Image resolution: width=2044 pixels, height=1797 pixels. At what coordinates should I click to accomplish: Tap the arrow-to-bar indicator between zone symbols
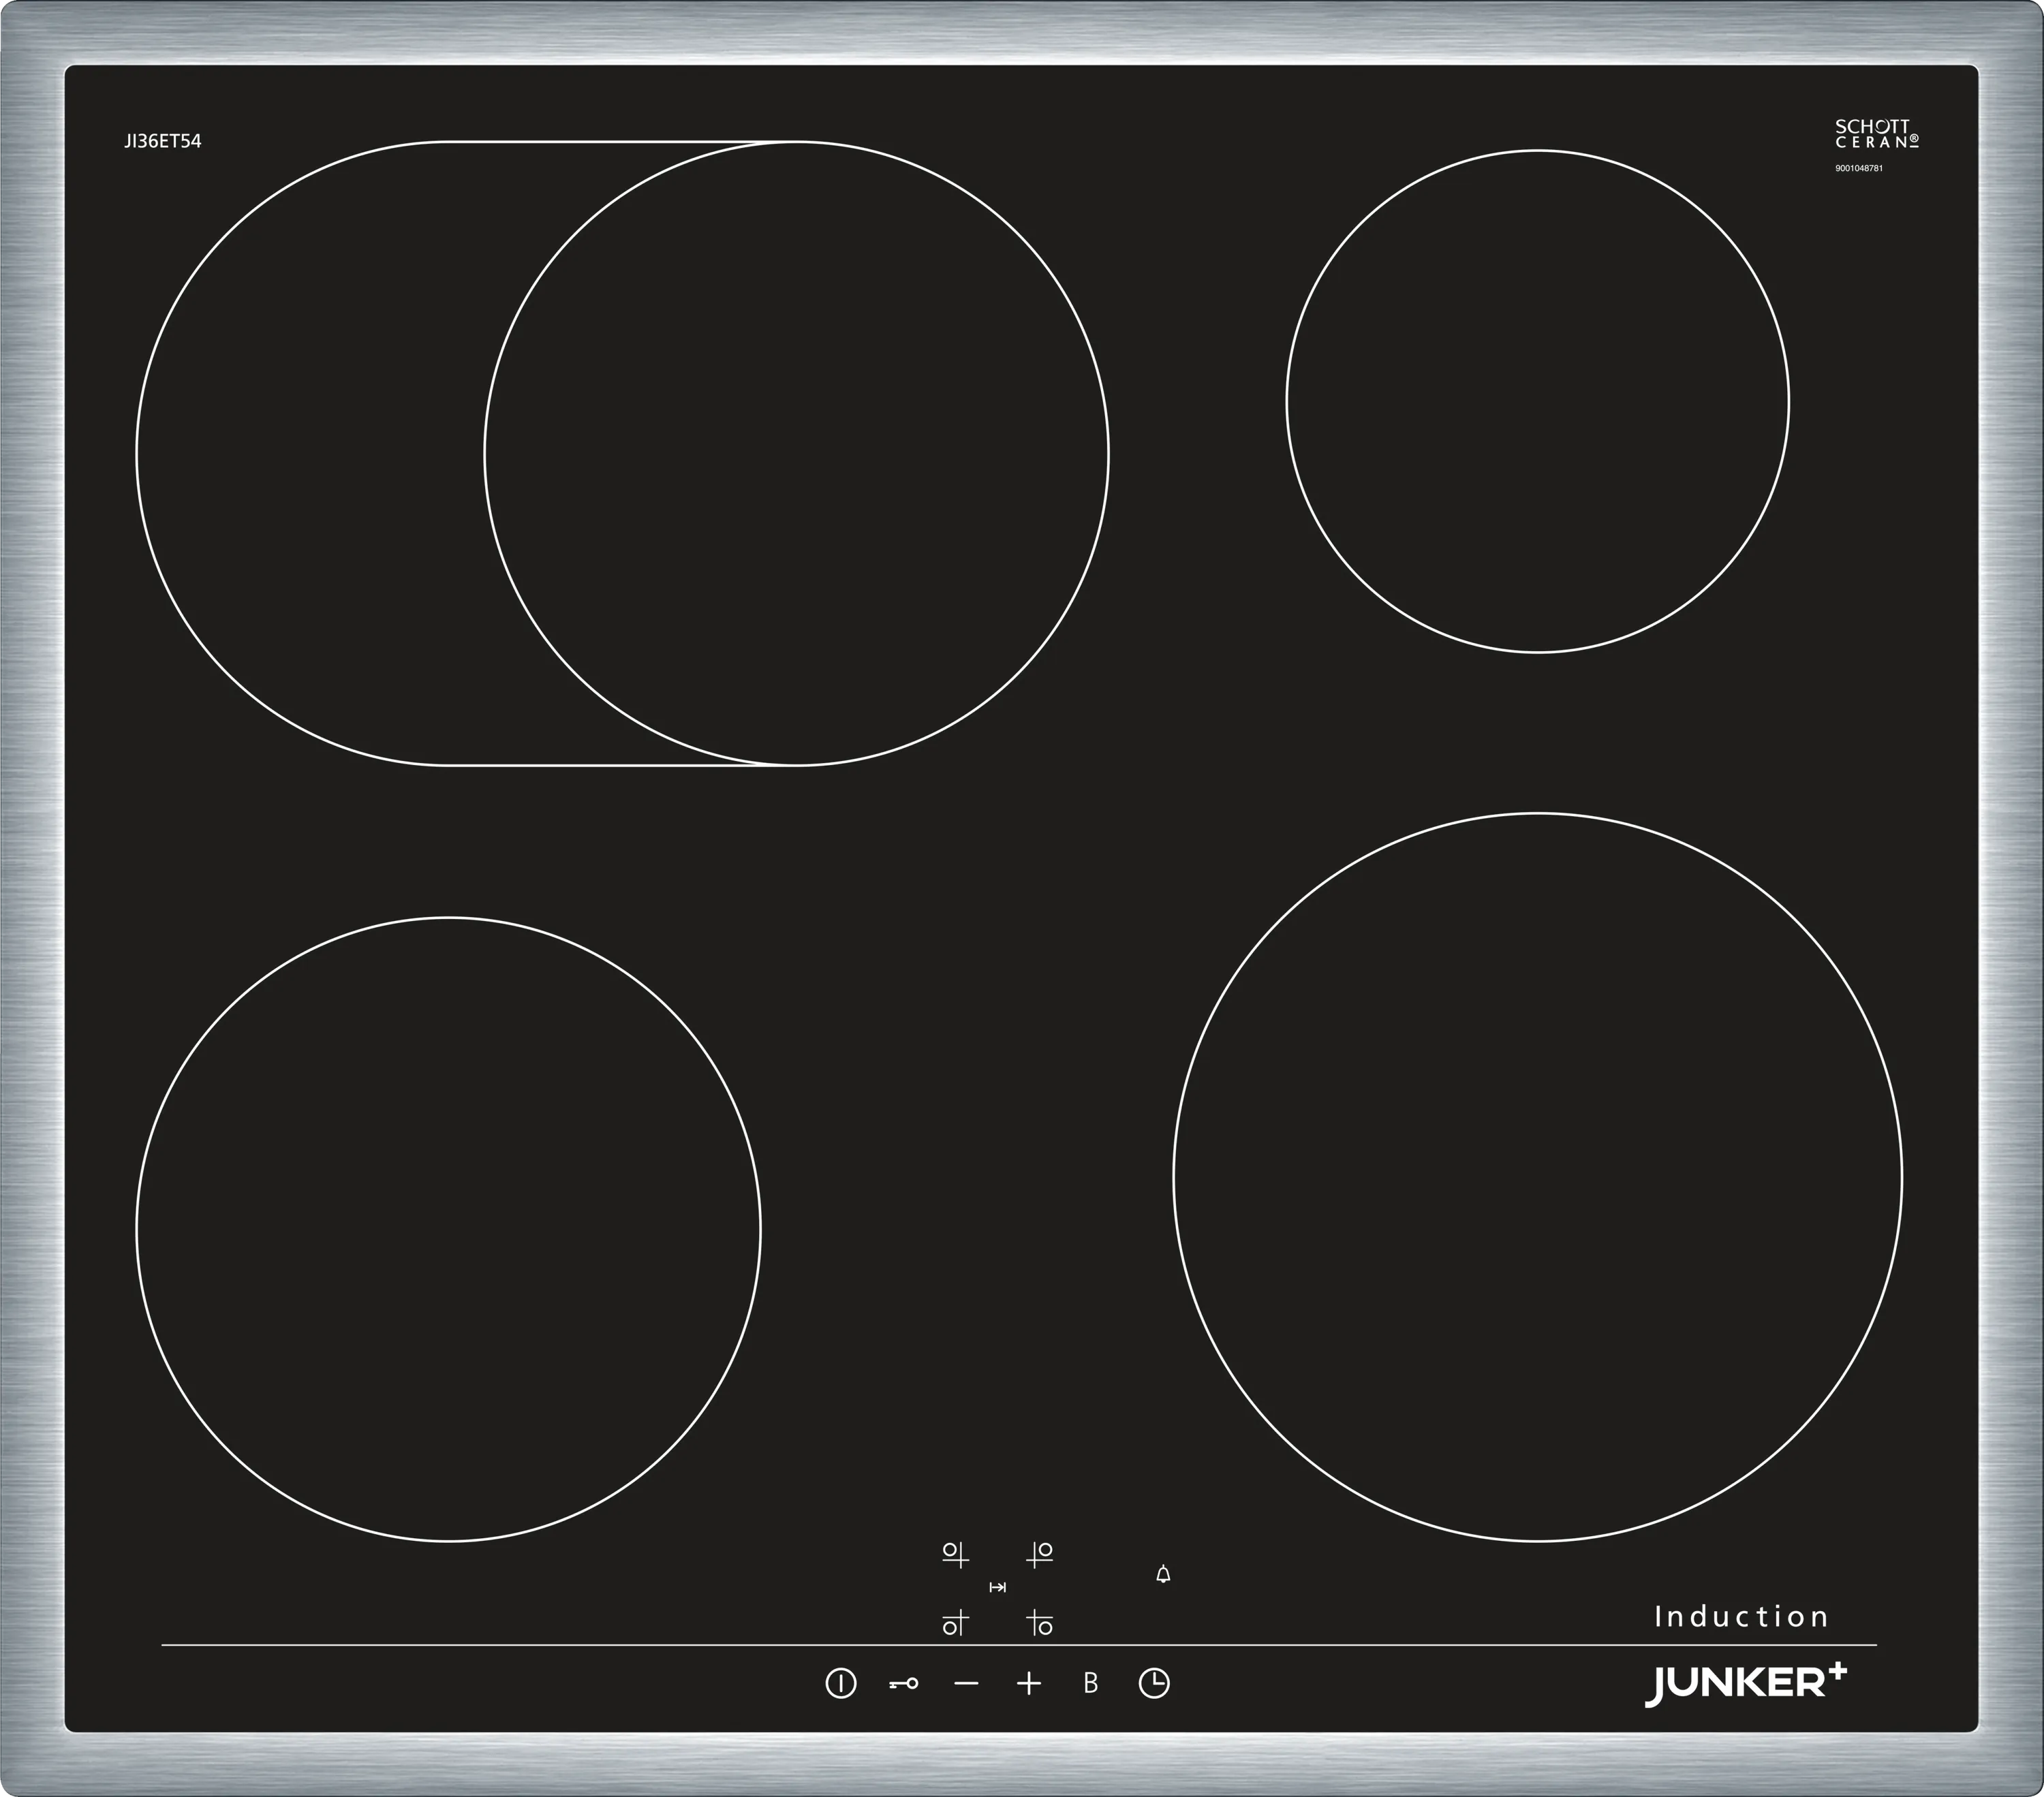pyautogui.click(x=997, y=1588)
